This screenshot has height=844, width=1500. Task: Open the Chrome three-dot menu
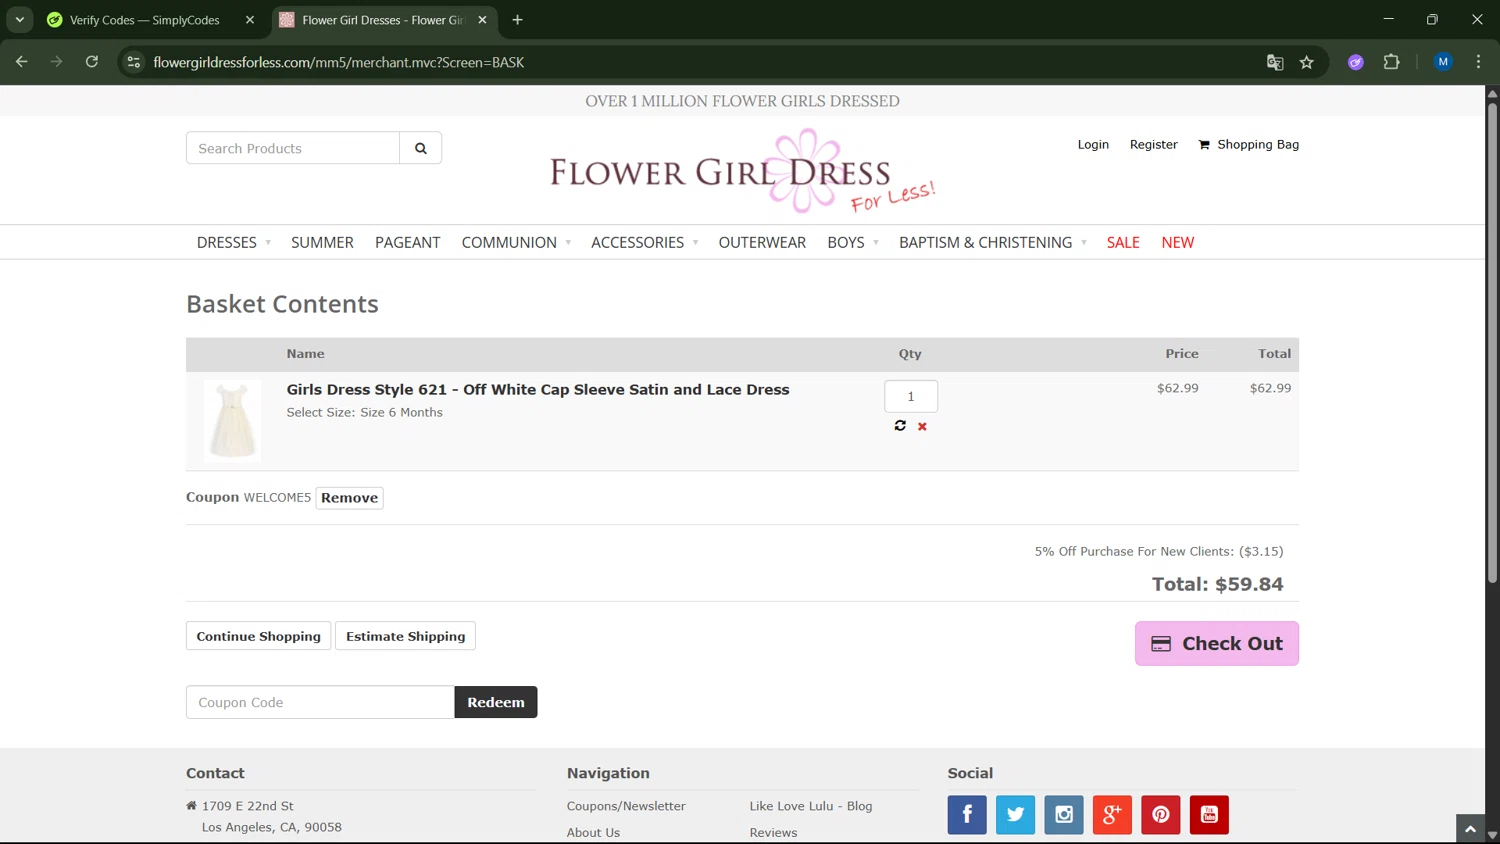pyautogui.click(x=1478, y=62)
